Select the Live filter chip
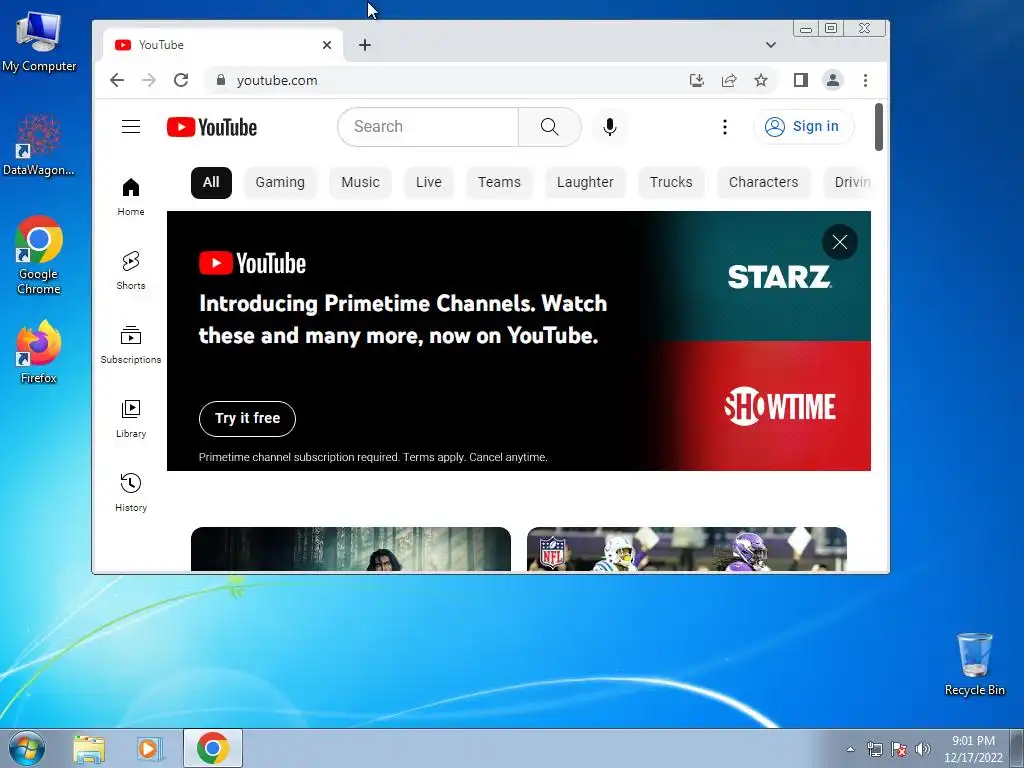 point(428,182)
